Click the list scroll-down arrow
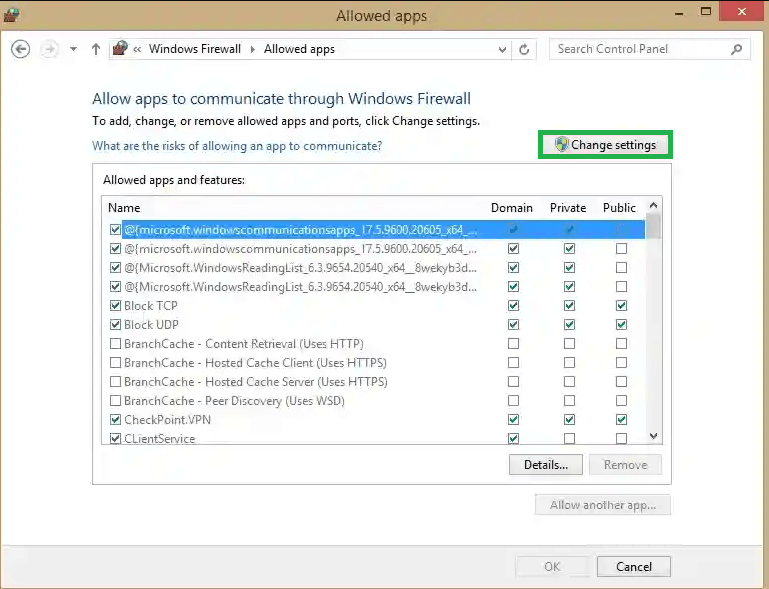769x589 pixels. tap(653, 436)
